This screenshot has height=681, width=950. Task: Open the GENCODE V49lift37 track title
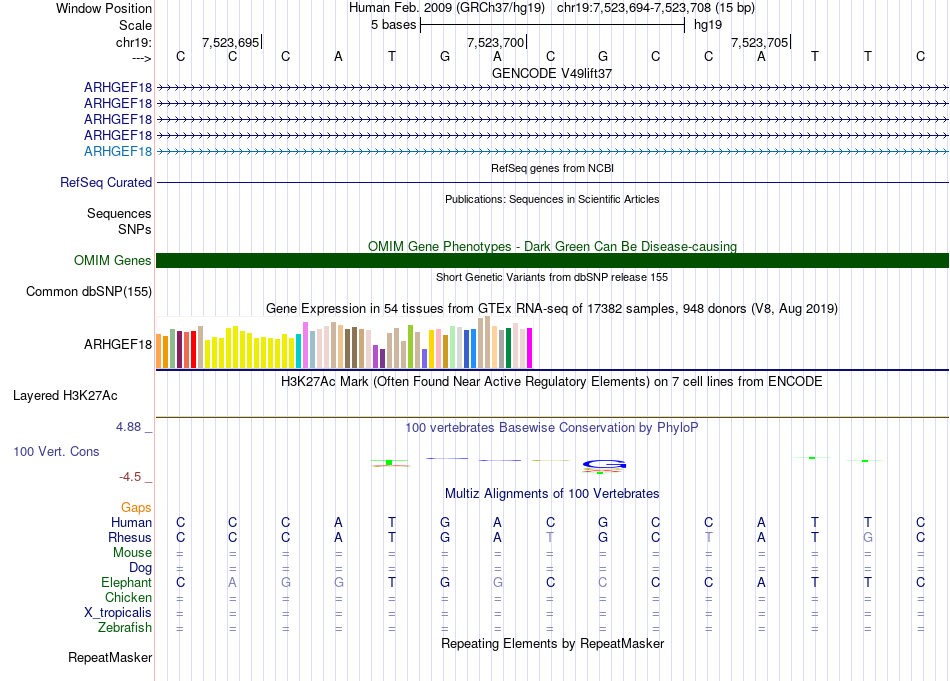(552, 74)
